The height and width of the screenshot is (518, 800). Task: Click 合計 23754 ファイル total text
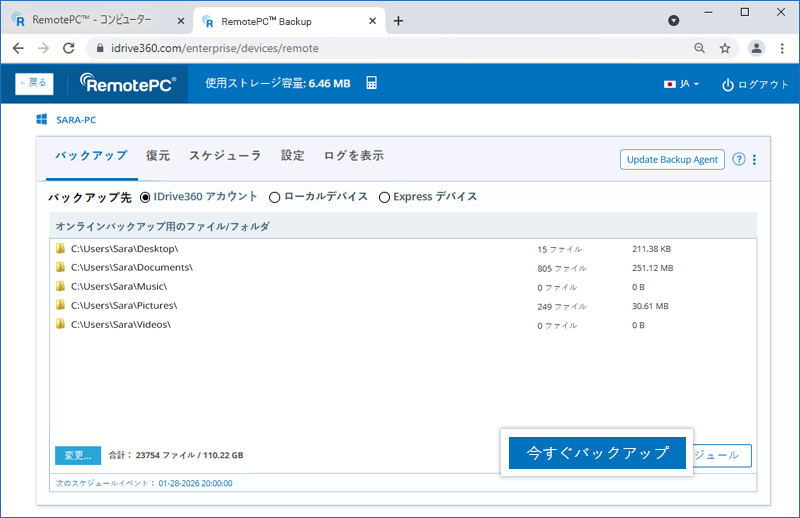(176, 455)
